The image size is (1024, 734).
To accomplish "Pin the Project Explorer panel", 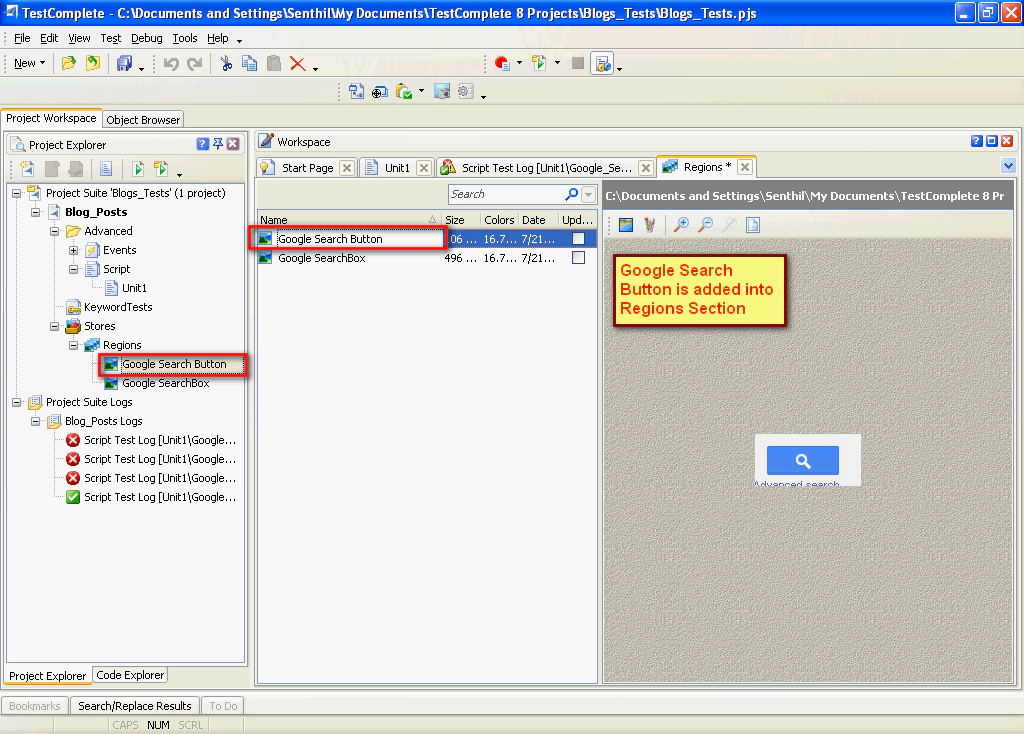I will (218, 144).
